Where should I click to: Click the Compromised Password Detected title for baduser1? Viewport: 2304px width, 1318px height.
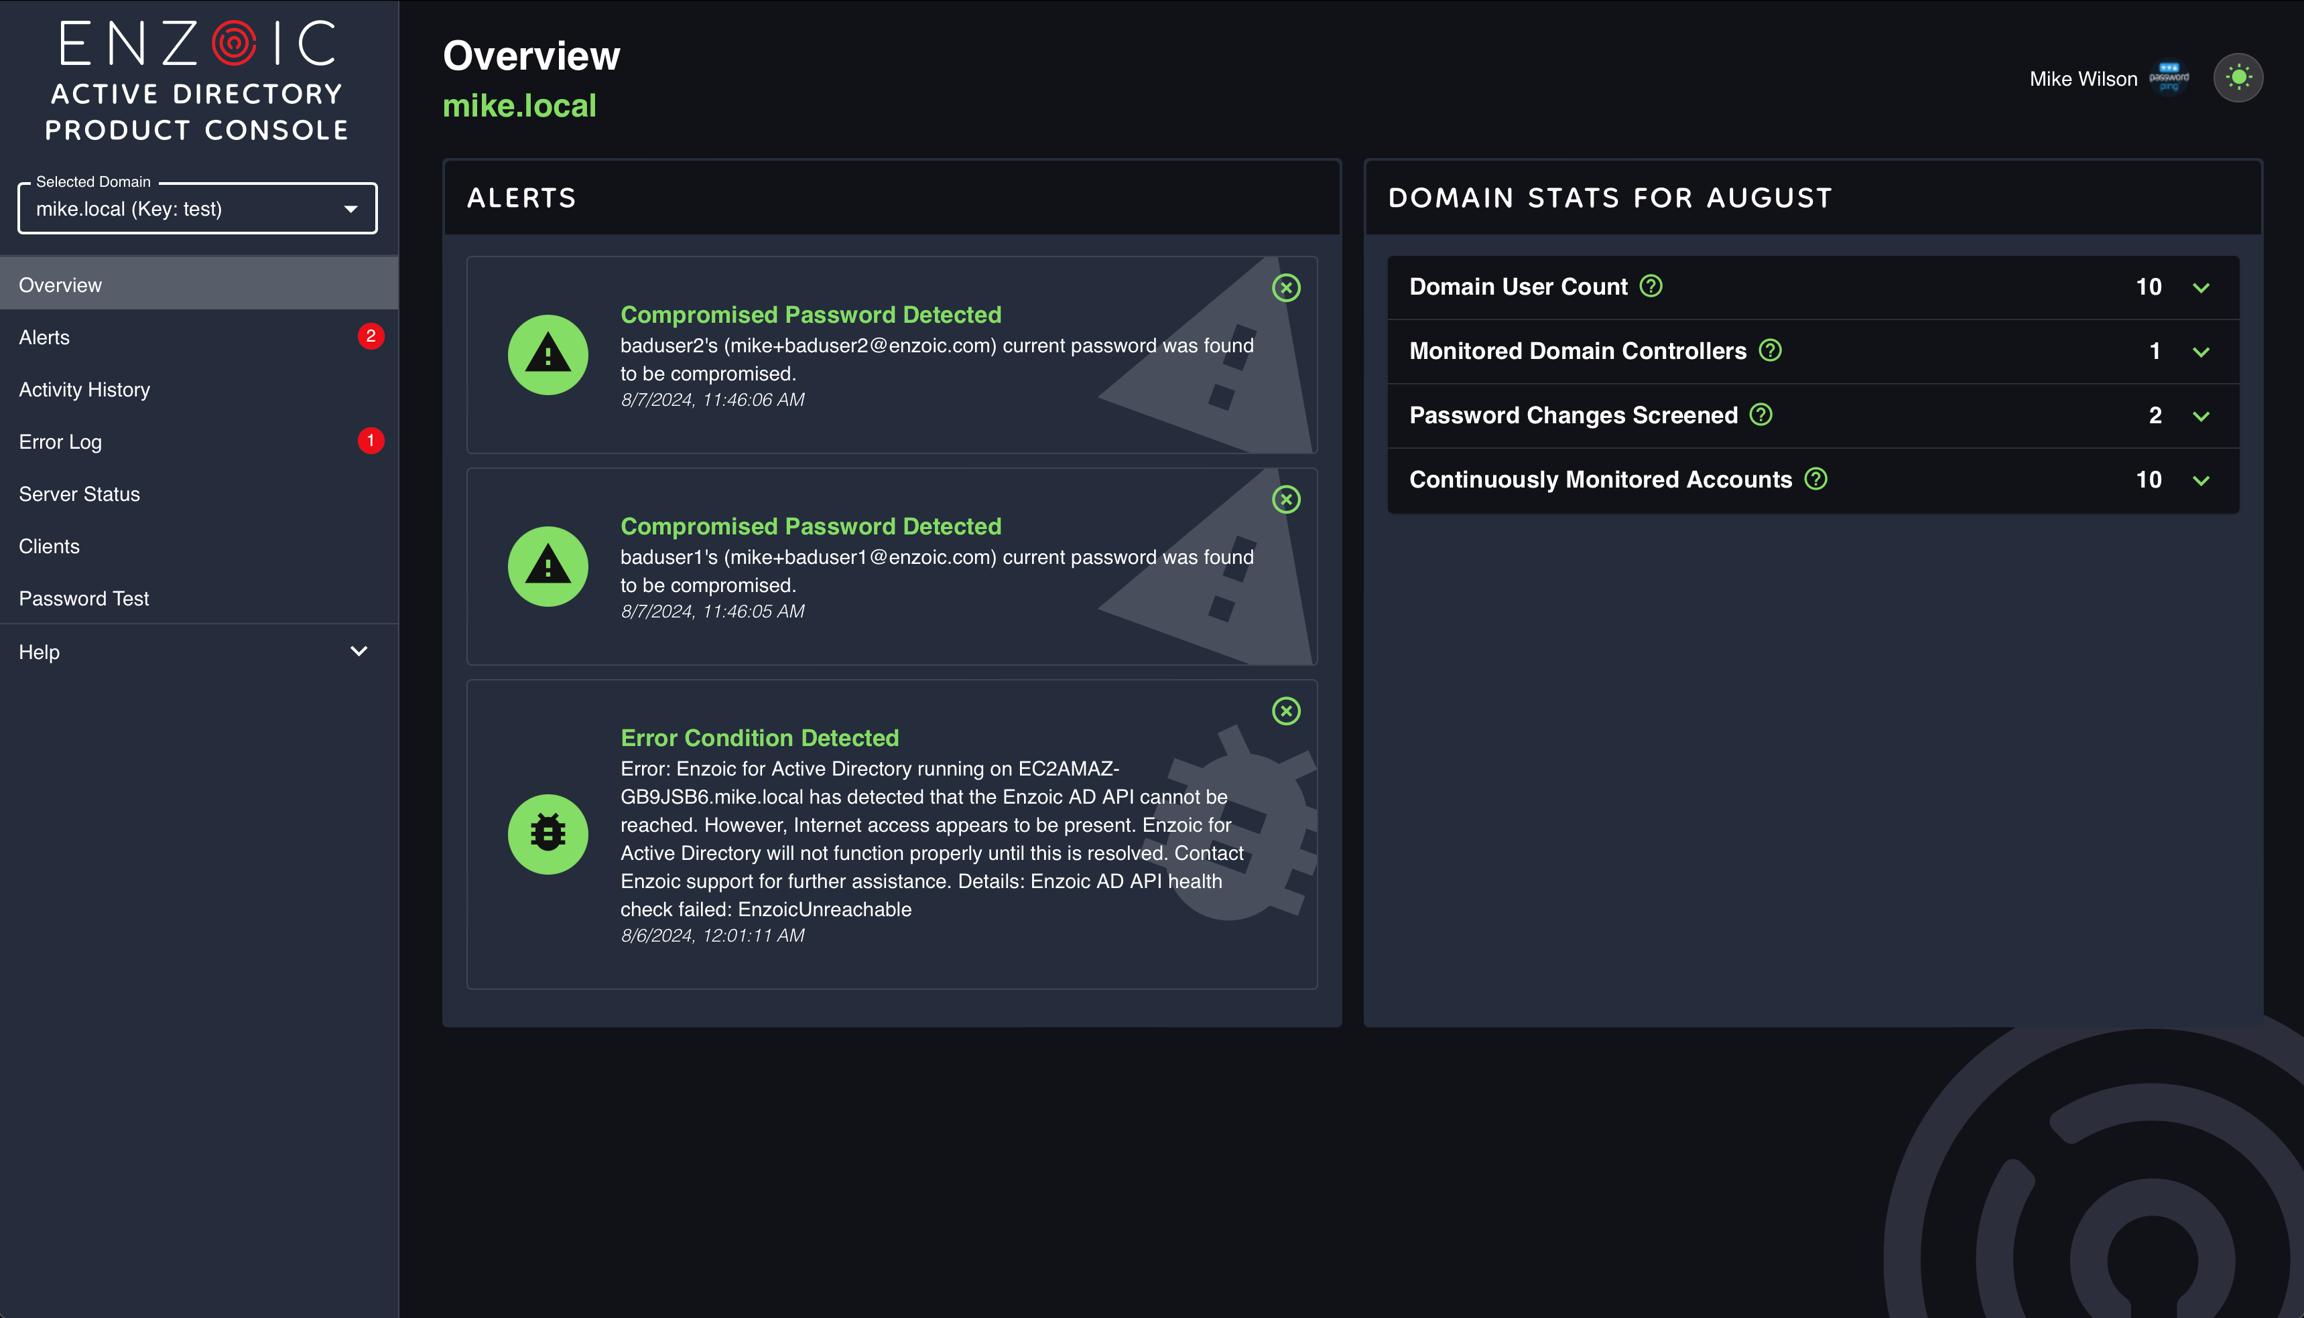pos(810,526)
